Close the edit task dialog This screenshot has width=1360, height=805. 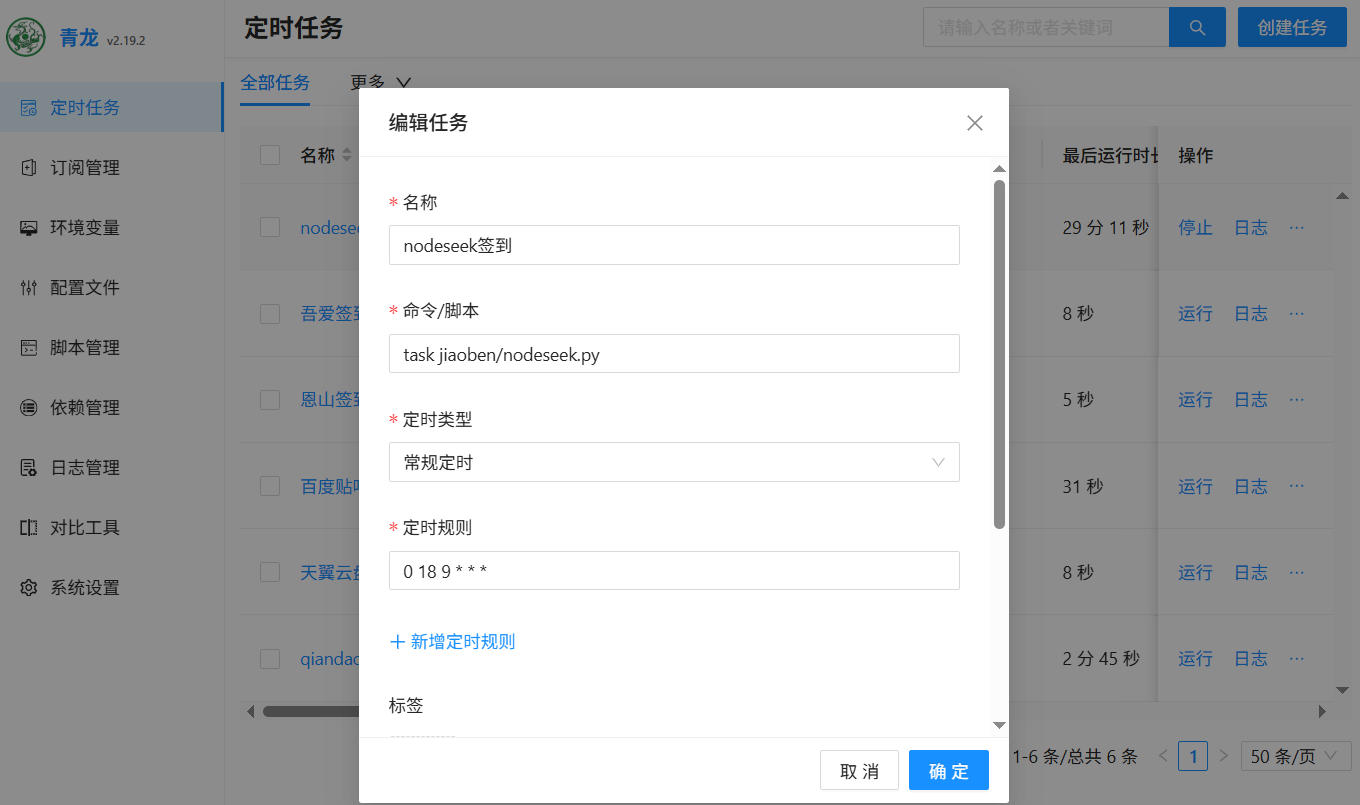pos(974,123)
